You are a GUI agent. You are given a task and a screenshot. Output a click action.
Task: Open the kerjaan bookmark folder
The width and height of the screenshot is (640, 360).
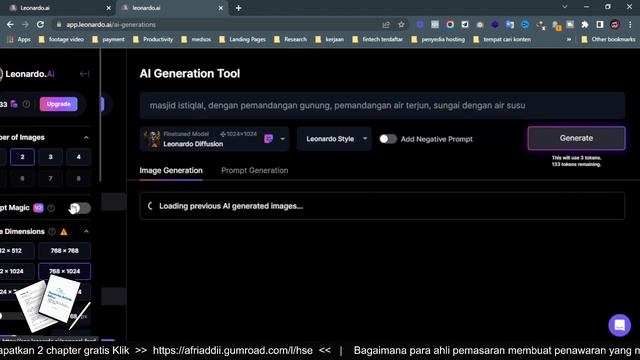(x=331, y=39)
